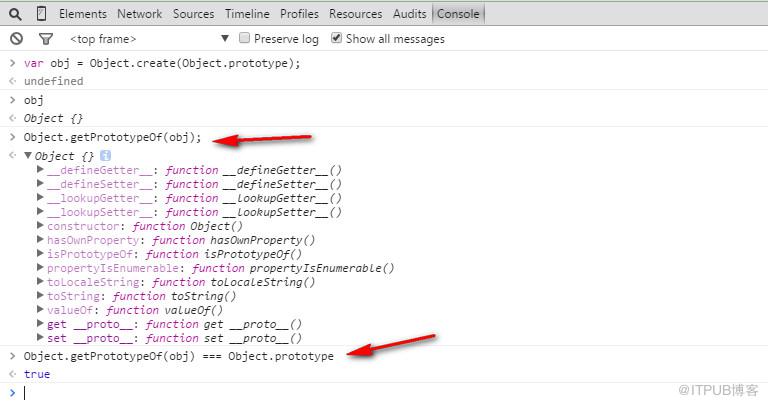The height and width of the screenshot is (405, 768).
Task: Expand the toLocaleString entry
Action: [x=41, y=282]
